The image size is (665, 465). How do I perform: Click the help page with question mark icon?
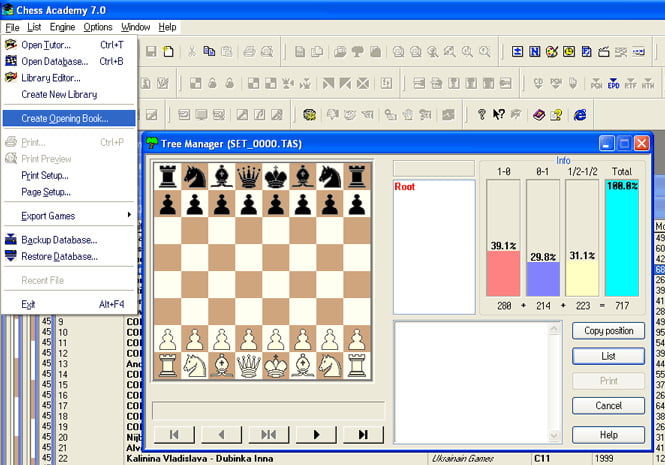click(556, 115)
